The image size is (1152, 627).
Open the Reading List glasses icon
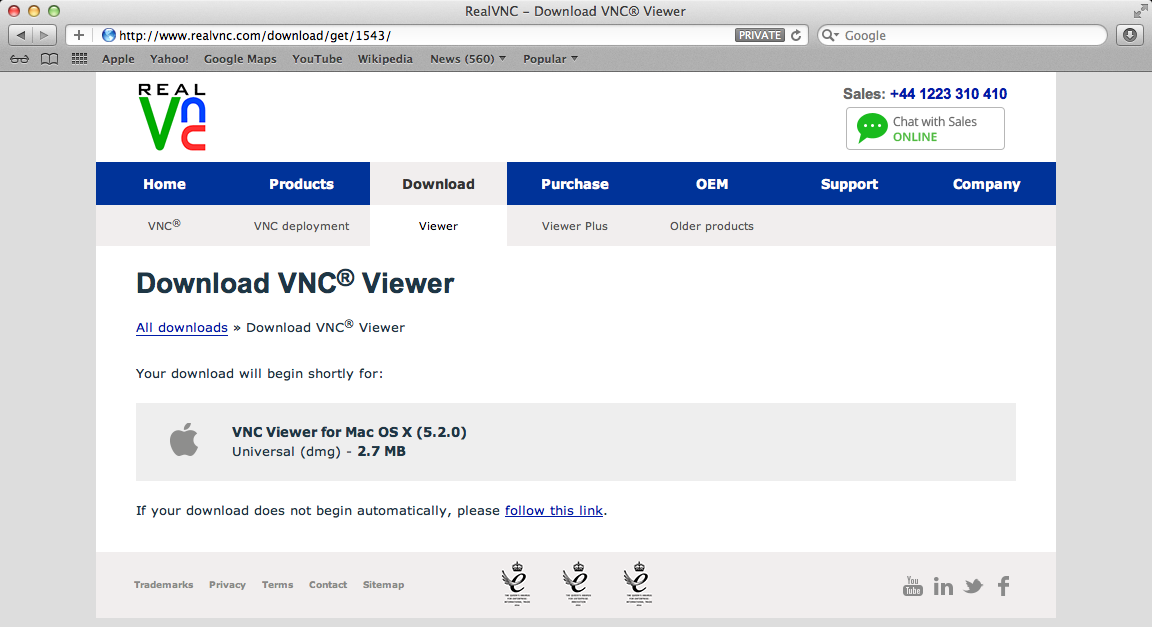tap(20, 59)
